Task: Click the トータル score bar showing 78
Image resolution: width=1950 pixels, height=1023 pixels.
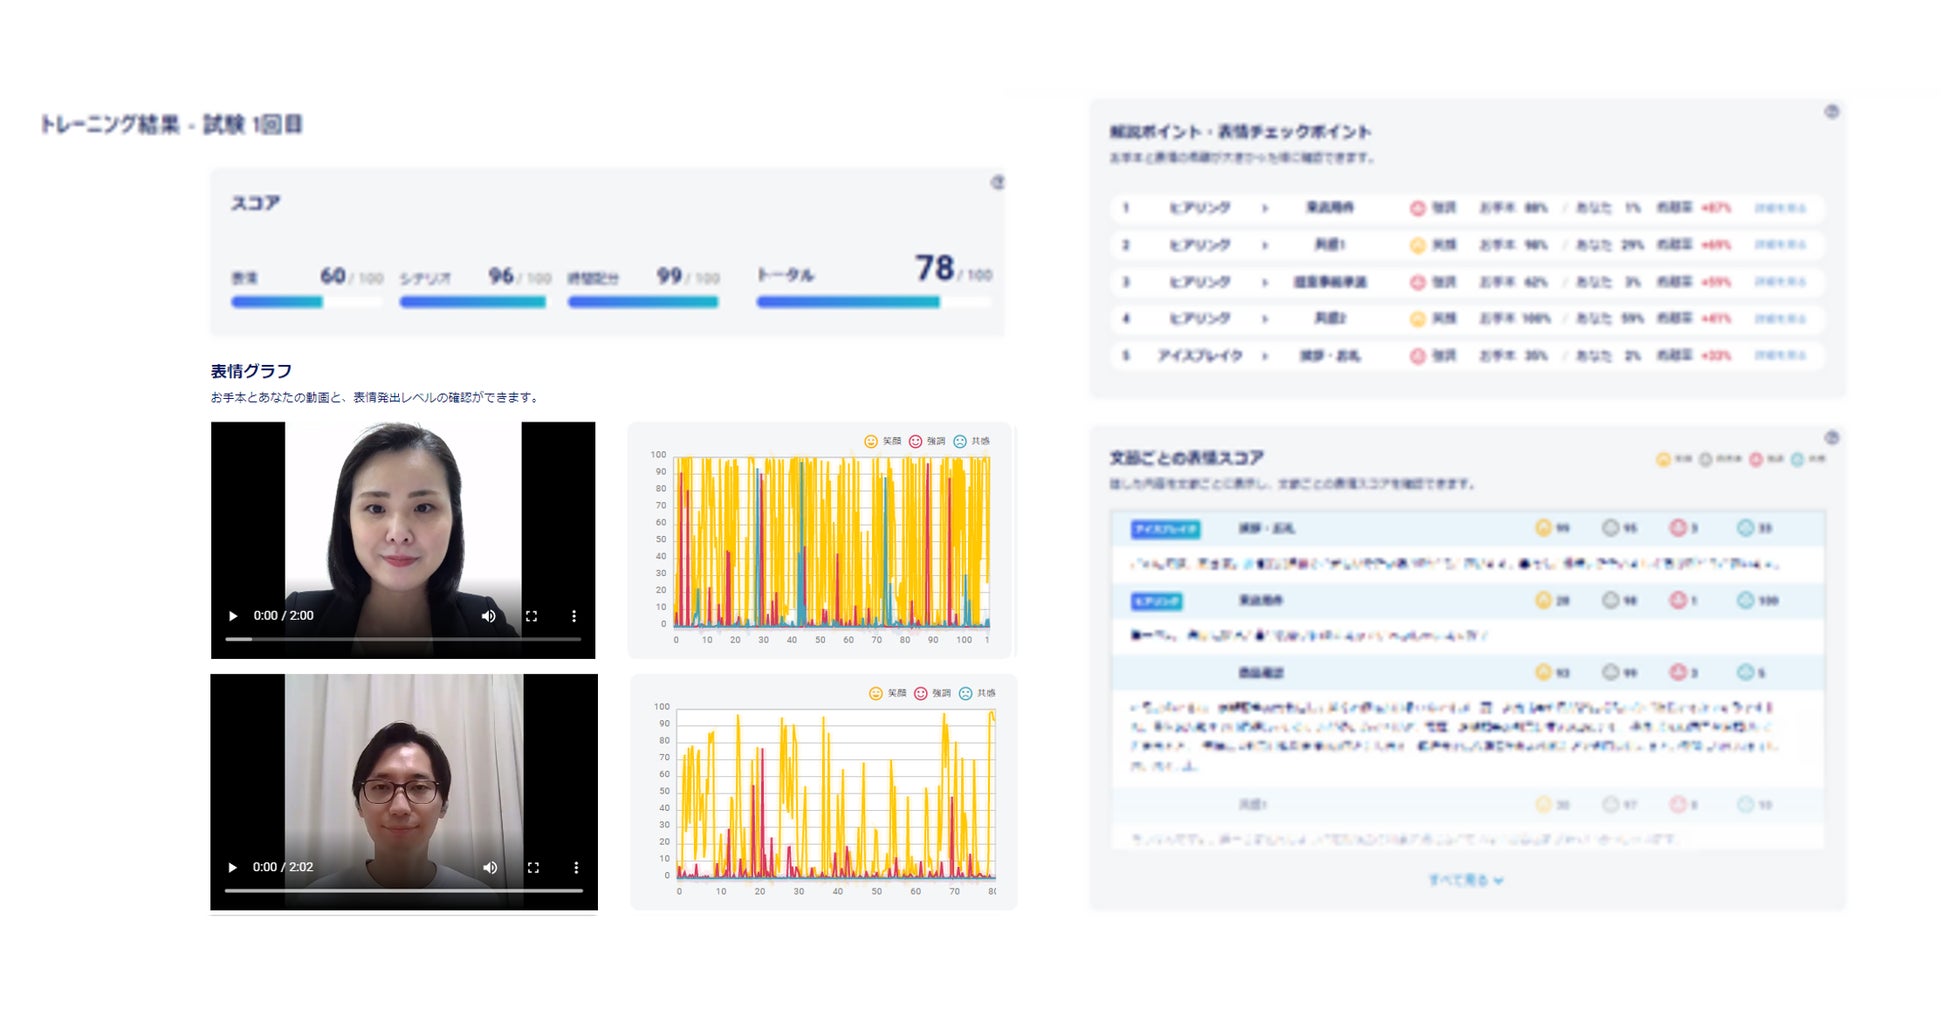Action: click(874, 302)
